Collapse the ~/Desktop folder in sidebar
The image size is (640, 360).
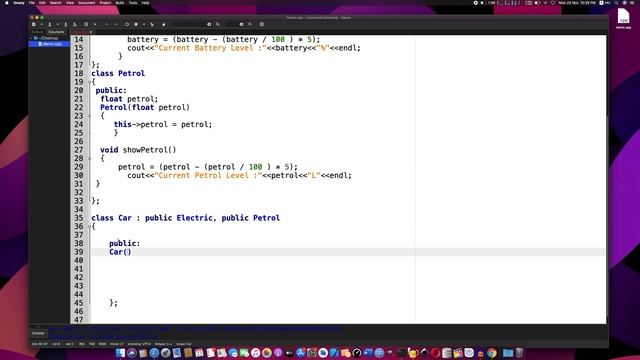click(31, 38)
